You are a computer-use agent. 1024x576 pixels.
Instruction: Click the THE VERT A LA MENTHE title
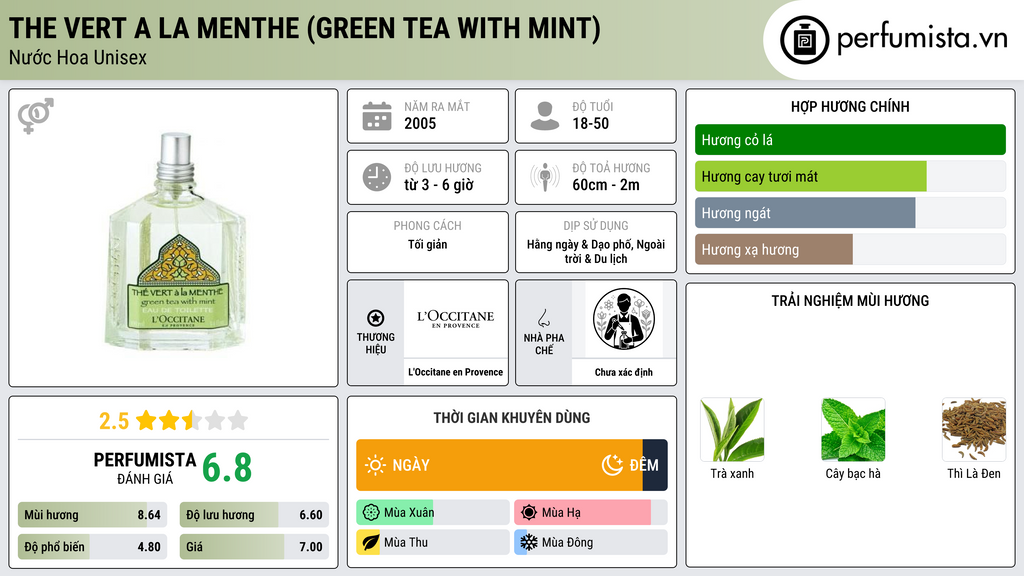coord(304,28)
